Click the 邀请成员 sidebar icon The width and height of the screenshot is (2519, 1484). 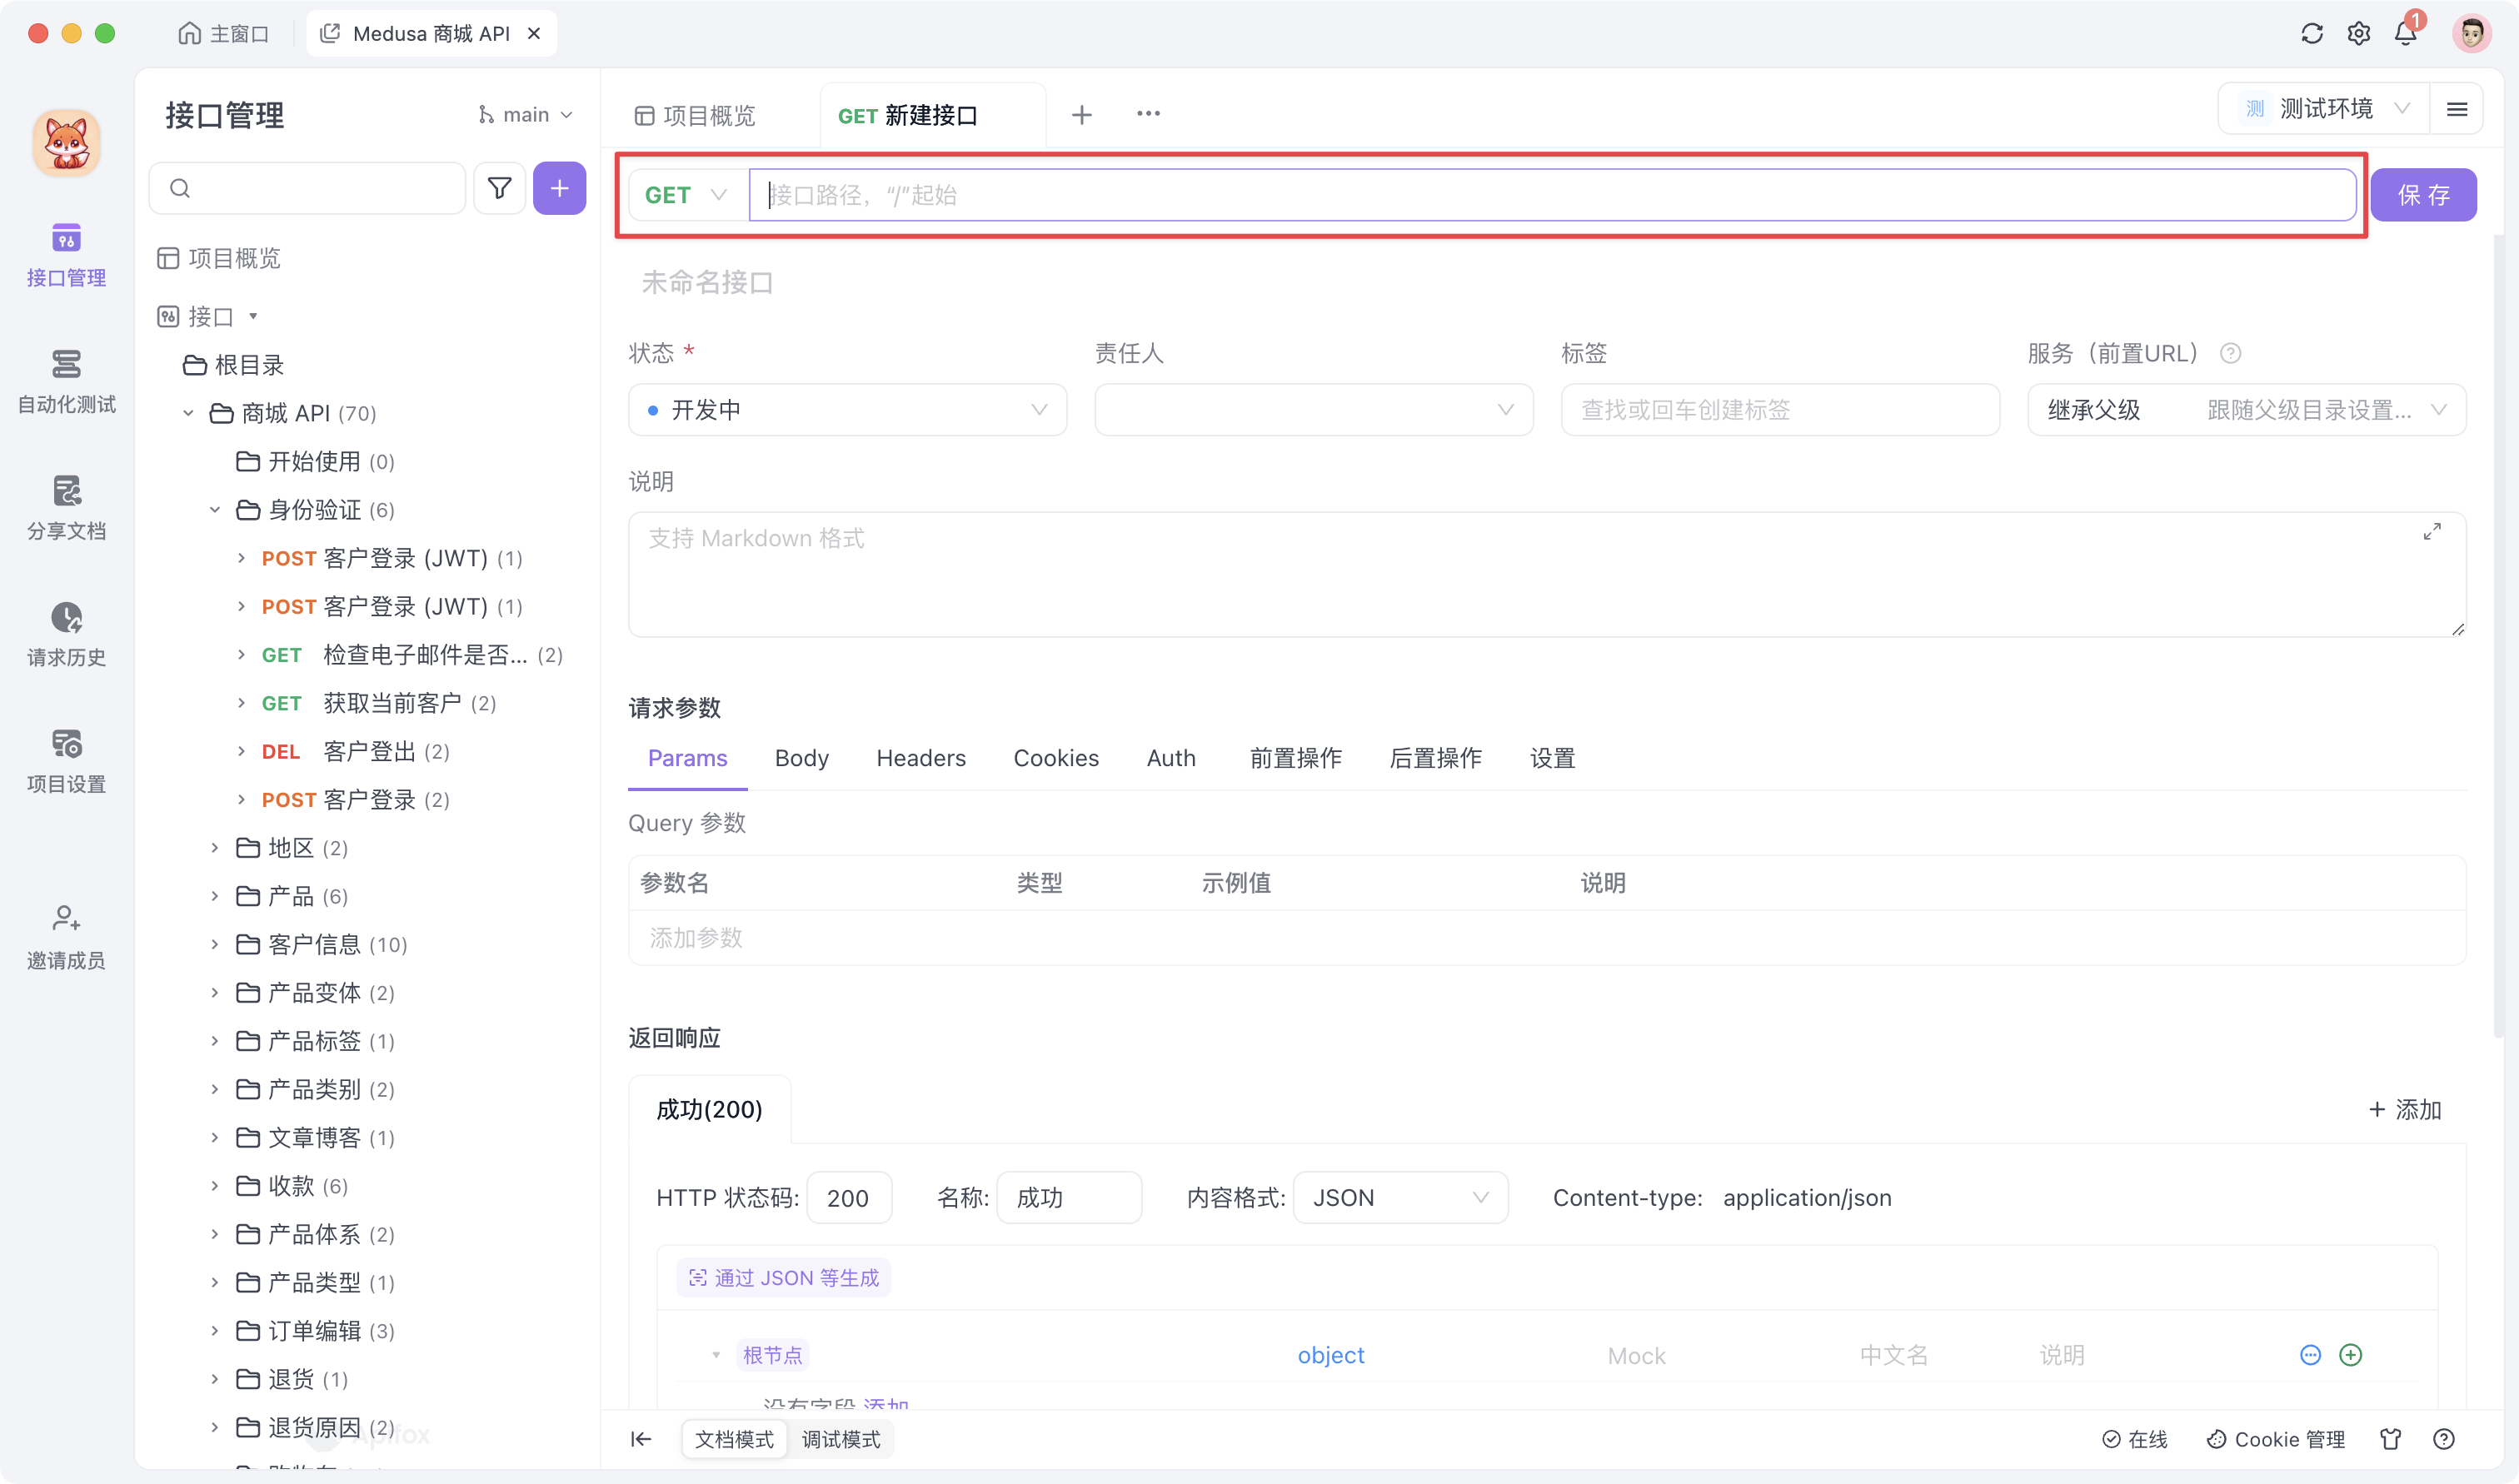[66, 935]
